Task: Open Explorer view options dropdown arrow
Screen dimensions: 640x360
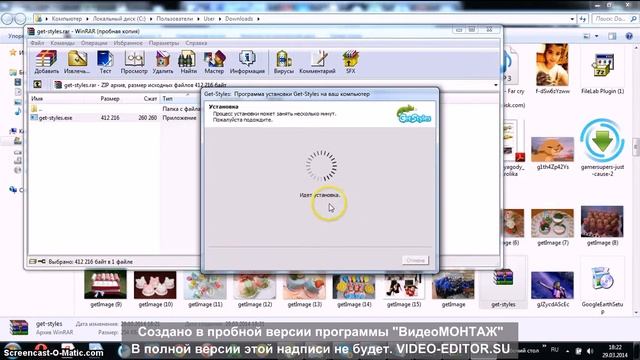Action: (597, 36)
